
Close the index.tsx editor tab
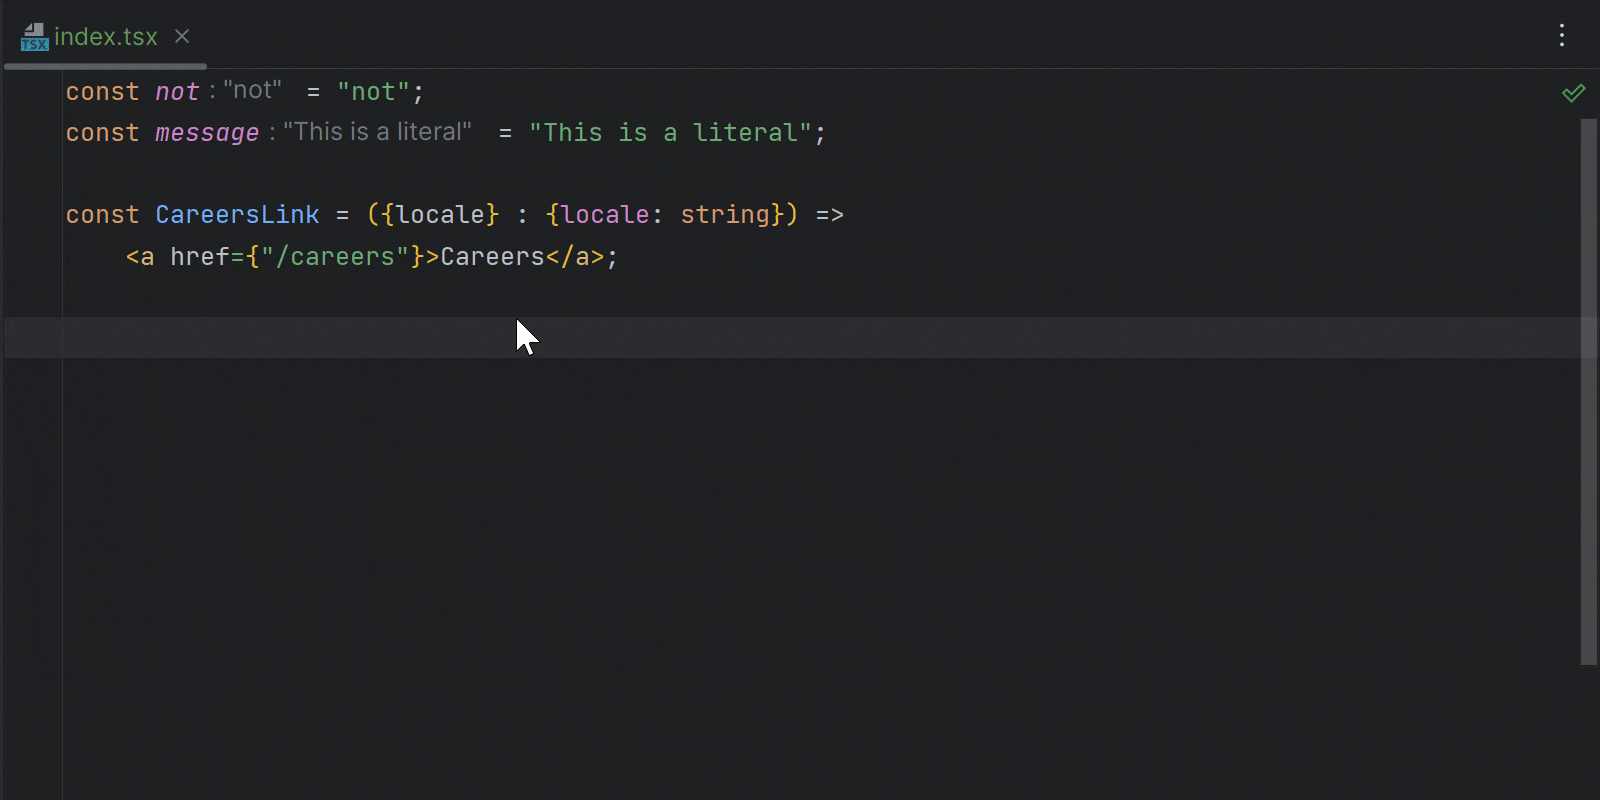pyautogui.click(x=182, y=36)
